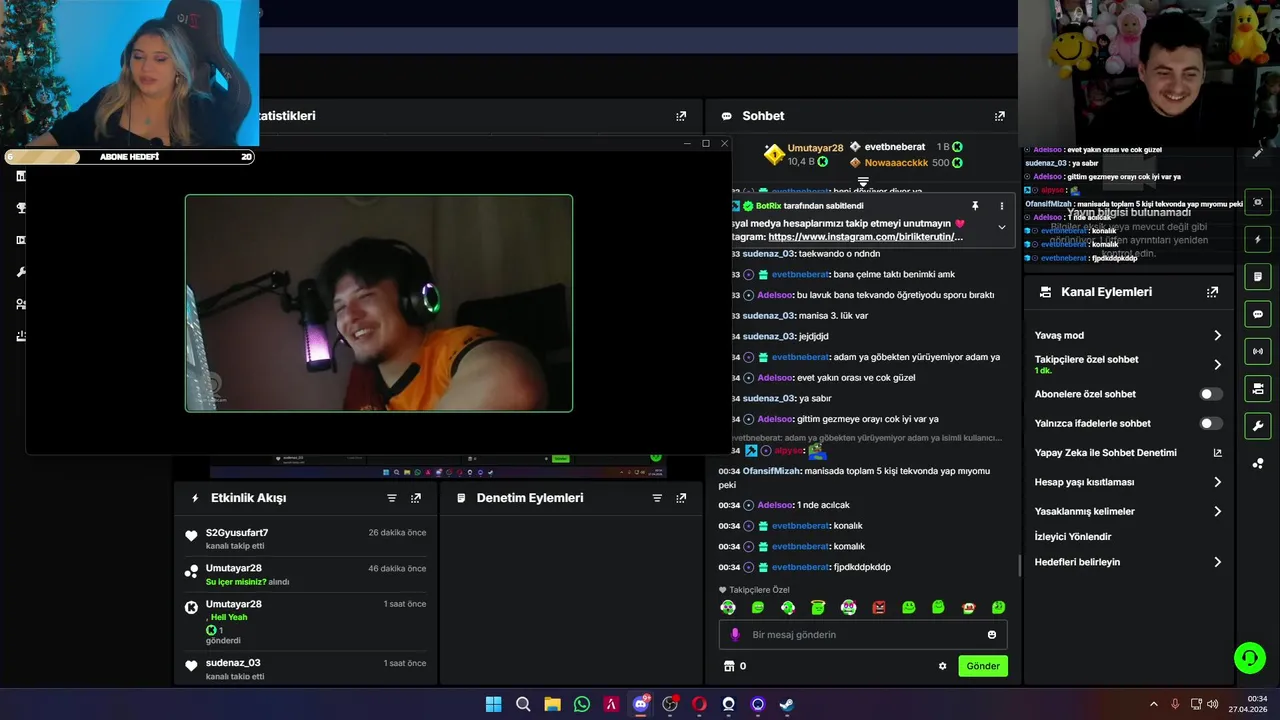1280x720 pixels.
Task: Expand Yavaş mod settings
Action: point(1128,336)
